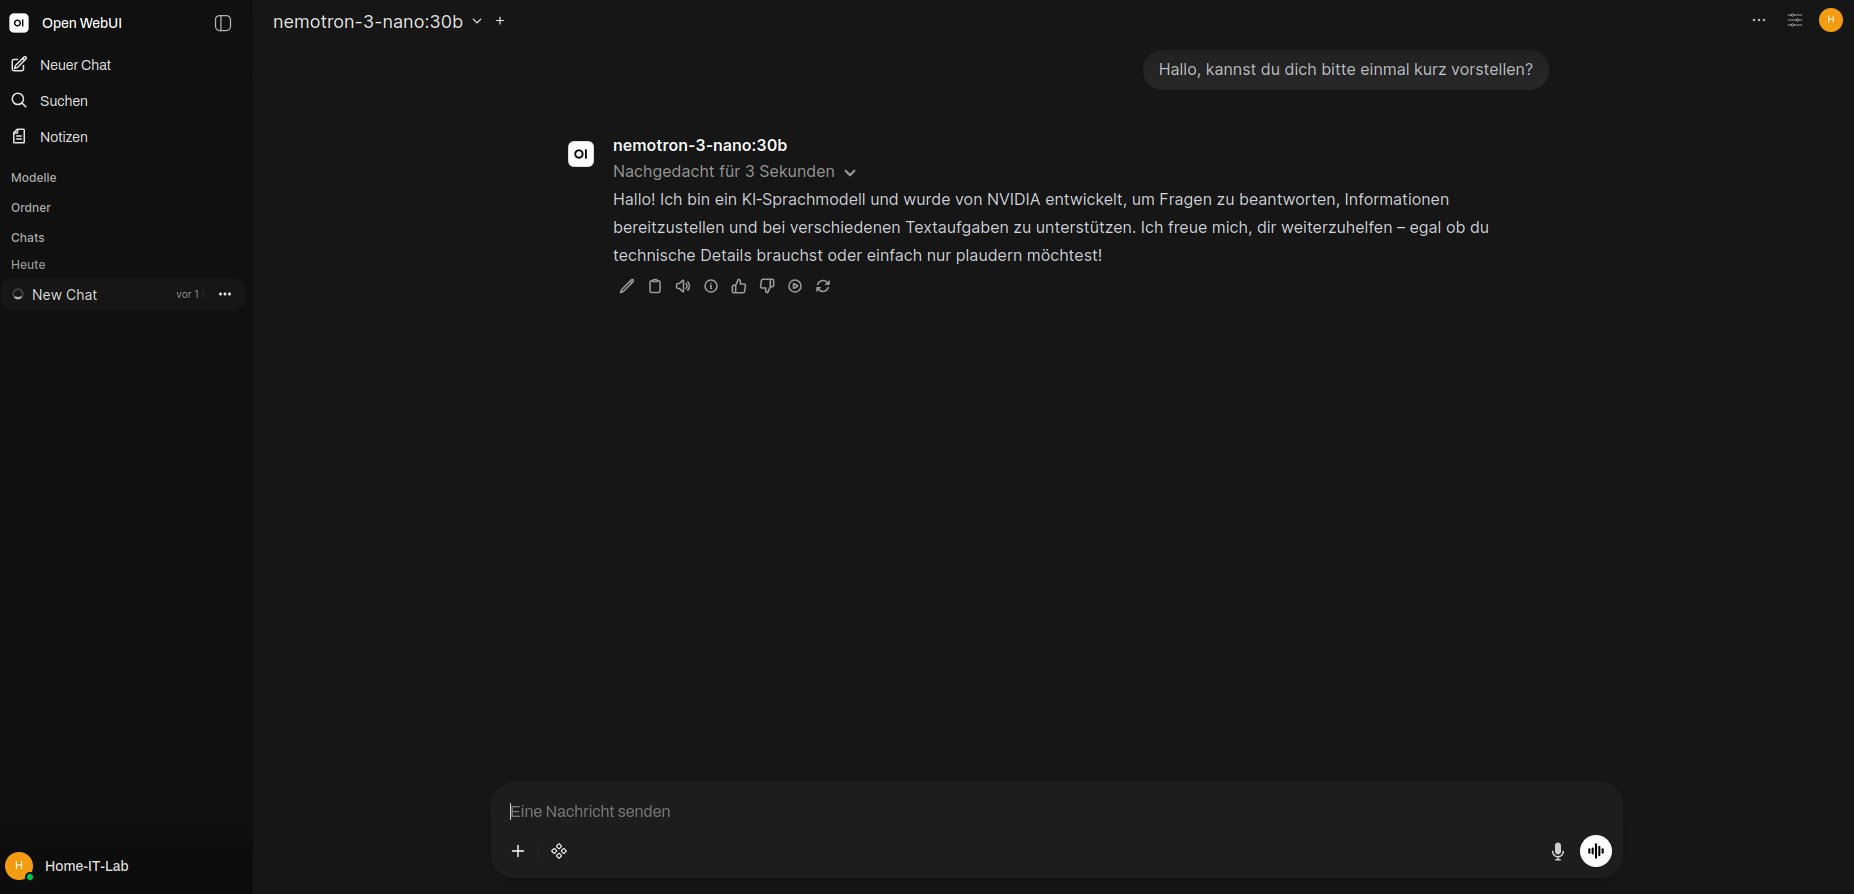The image size is (1854, 894).
Task: Regenerate the response
Action: tap(823, 286)
